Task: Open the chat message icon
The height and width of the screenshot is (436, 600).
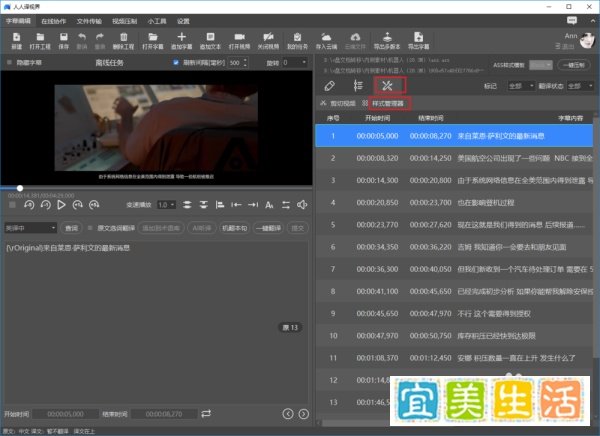Action: pos(572,21)
